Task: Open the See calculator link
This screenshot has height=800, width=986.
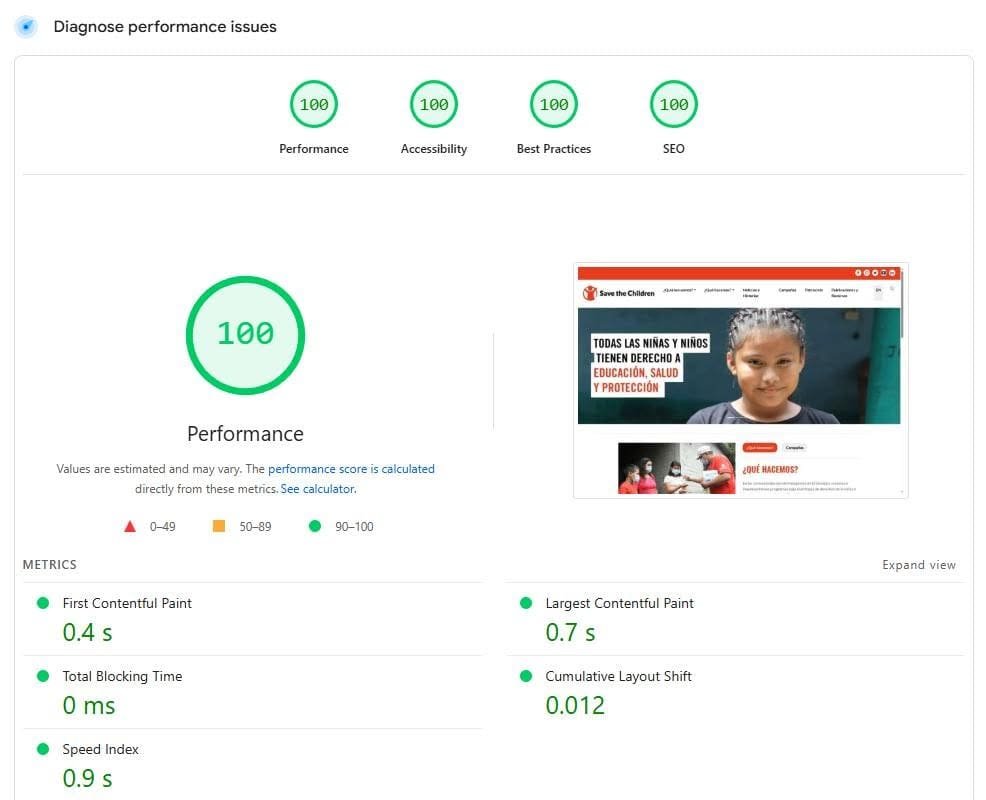Action: coord(318,489)
